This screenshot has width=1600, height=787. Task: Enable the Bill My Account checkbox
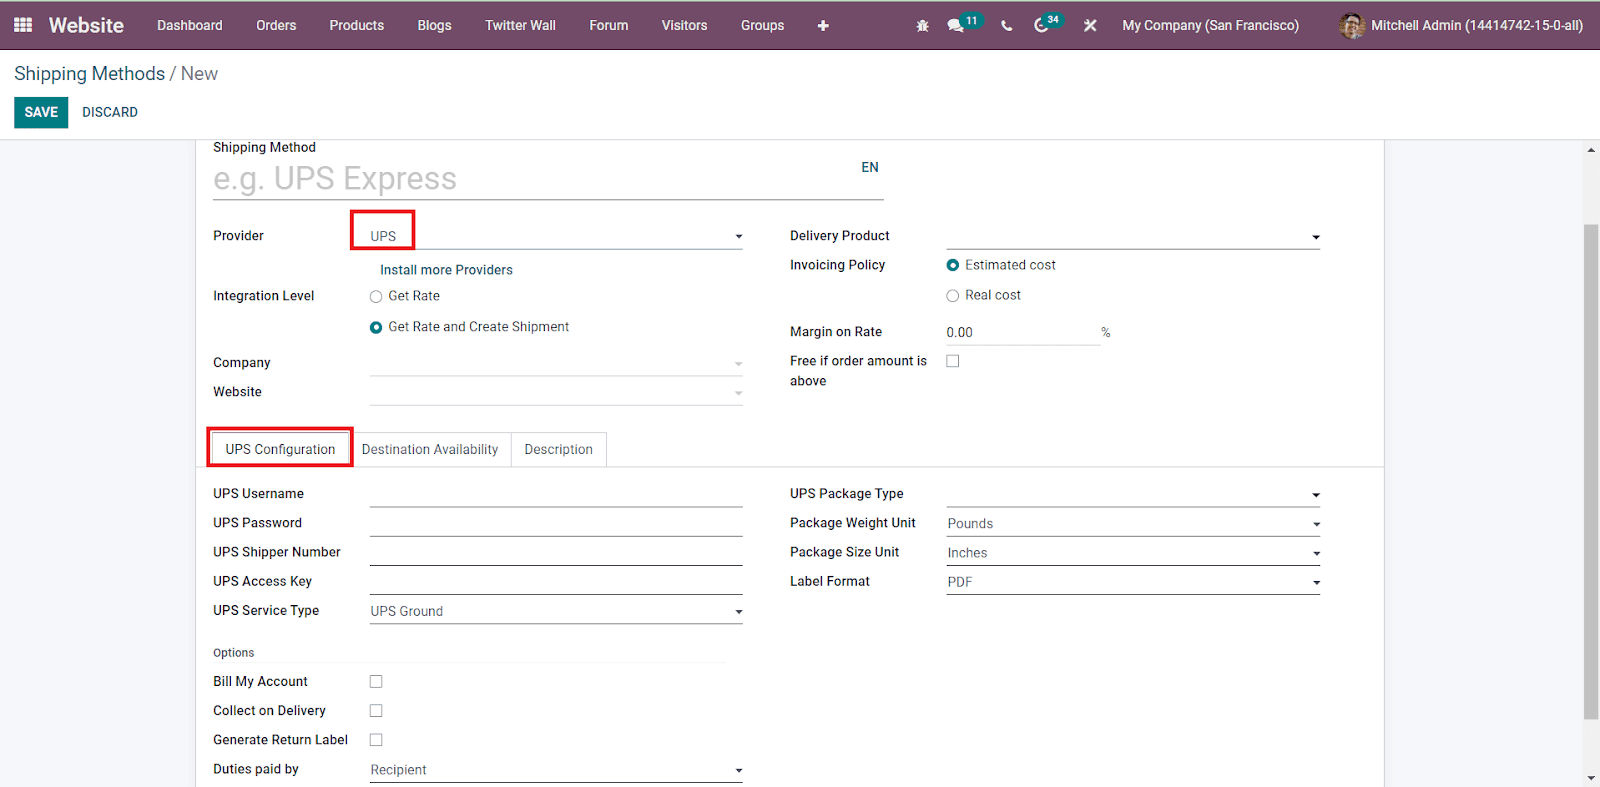pyautogui.click(x=376, y=681)
